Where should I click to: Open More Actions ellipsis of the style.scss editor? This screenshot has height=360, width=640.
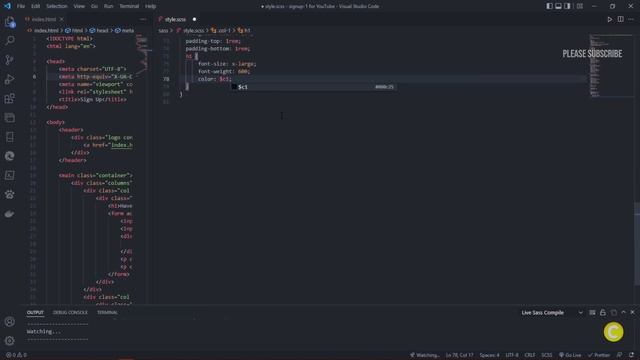tap(631, 19)
